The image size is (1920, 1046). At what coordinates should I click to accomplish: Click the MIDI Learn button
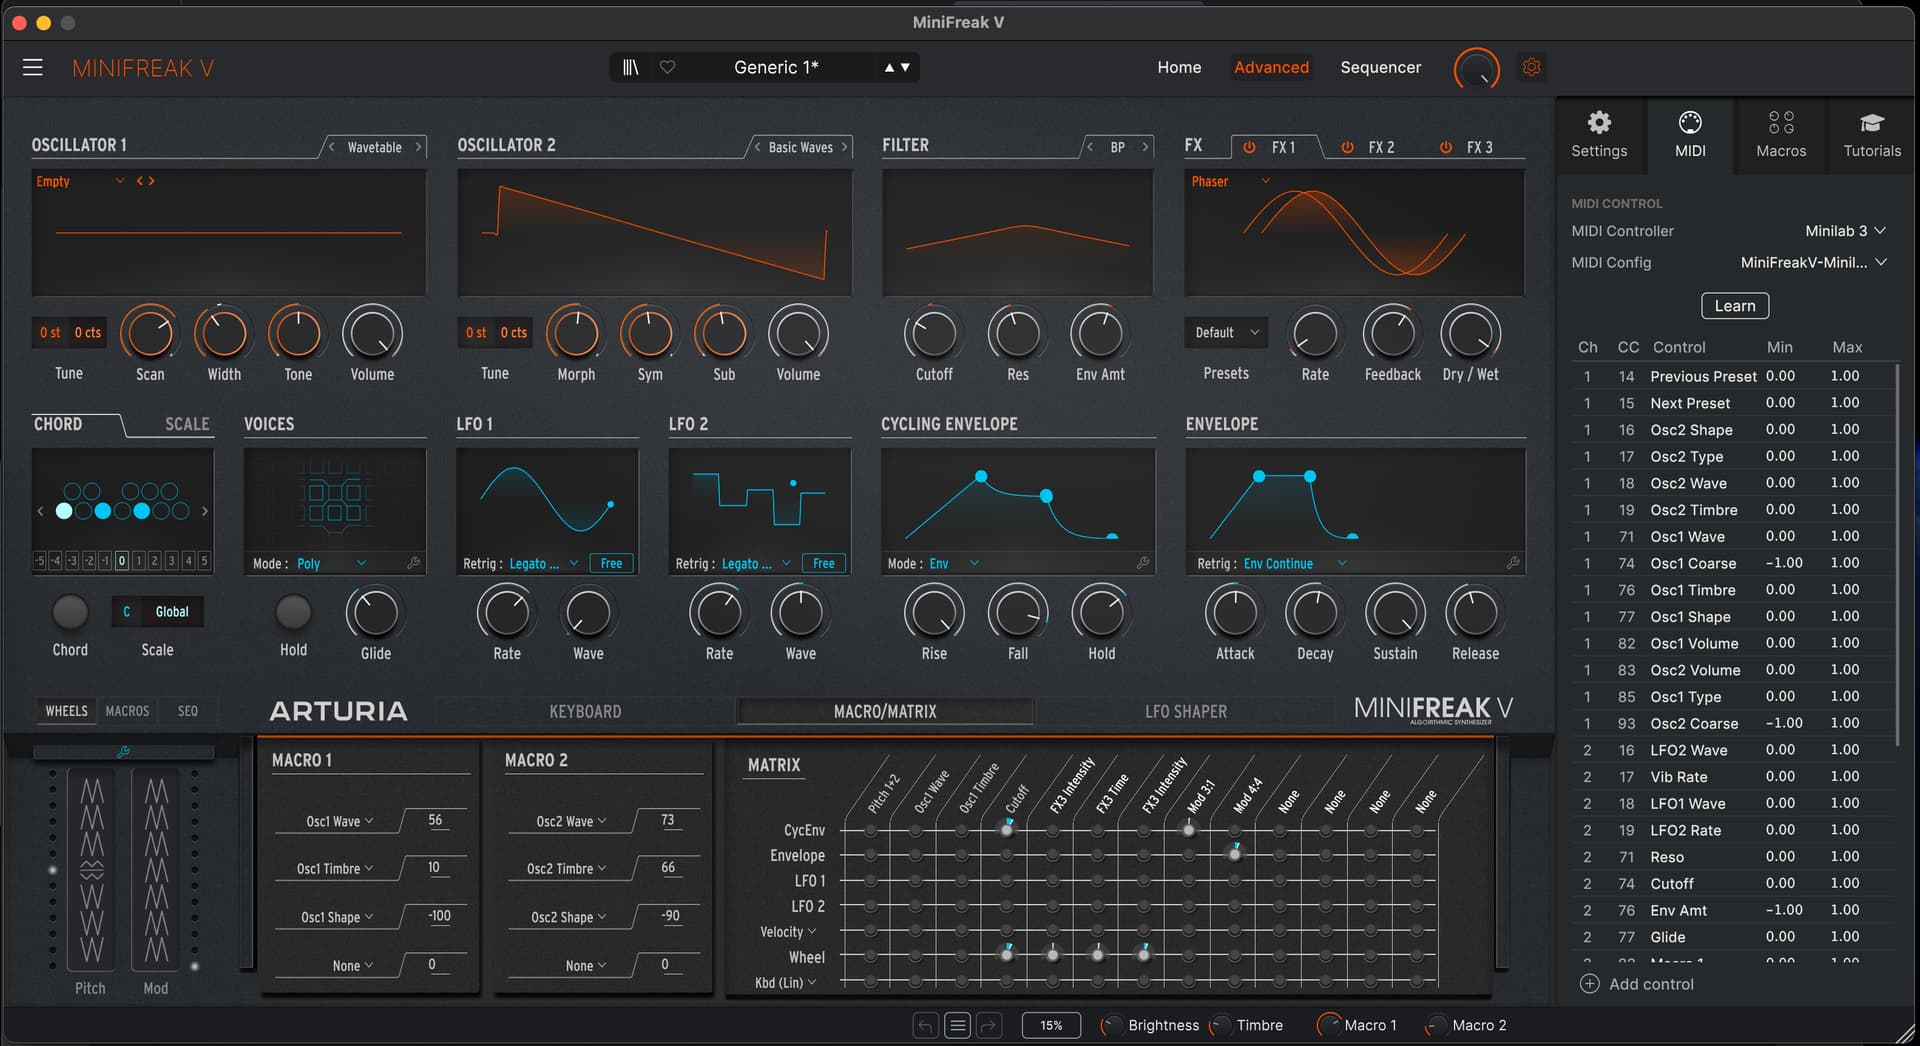[x=1735, y=306]
